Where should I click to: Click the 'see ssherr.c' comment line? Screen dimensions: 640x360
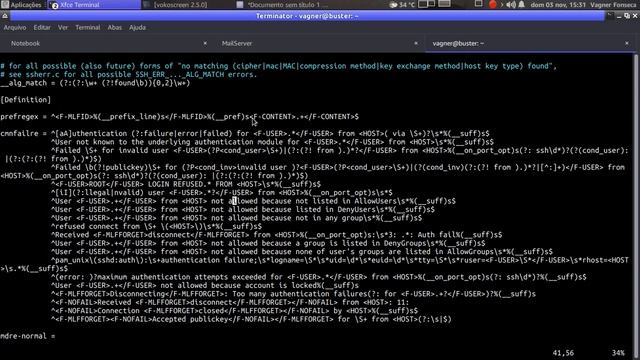(129, 74)
